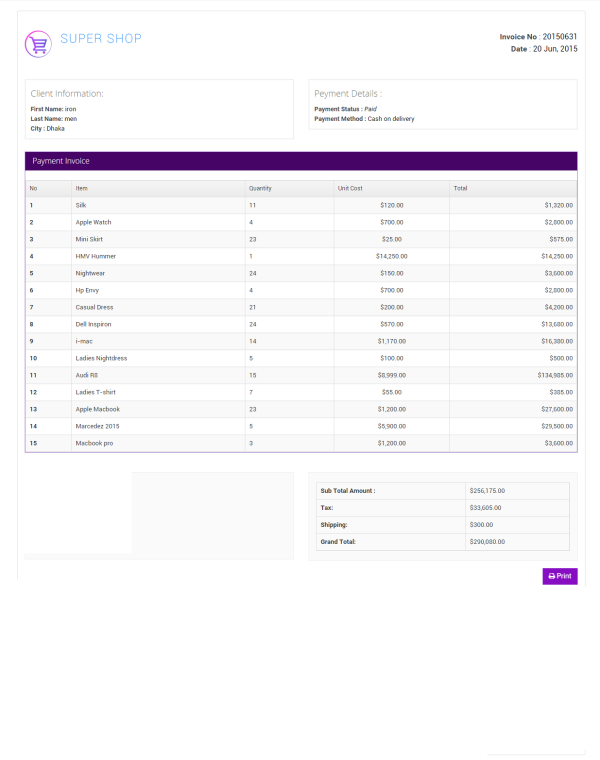Click the SUPER SHOP brand title
This screenshot has height=760, width=600.
(100, 39)
